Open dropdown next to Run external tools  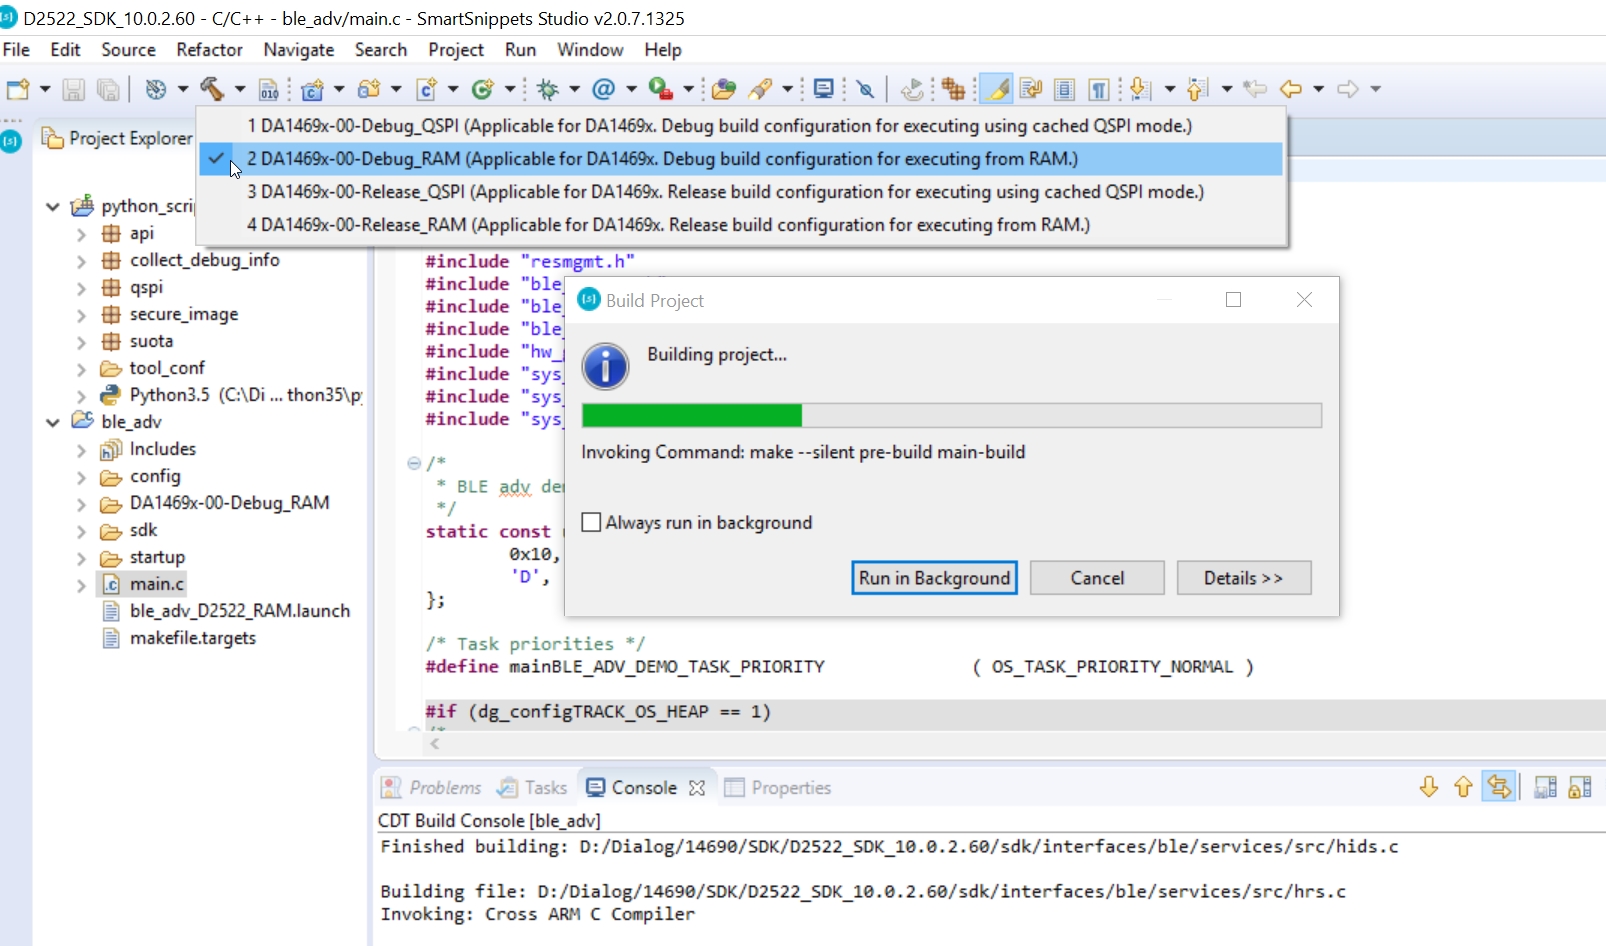pyautogui.click(x=688, y=89)
